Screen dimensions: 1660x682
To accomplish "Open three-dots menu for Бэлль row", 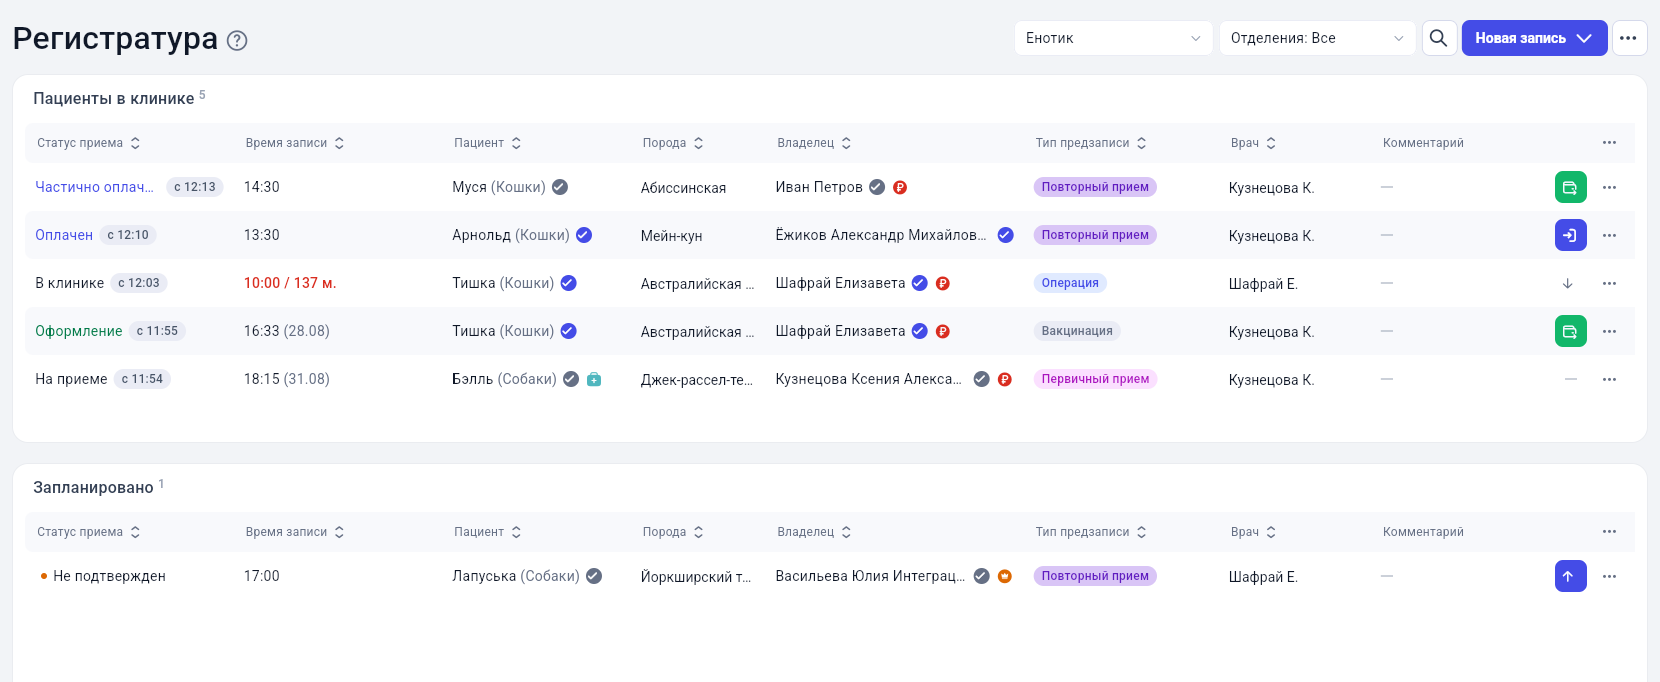I will pyautogui.click(x=1609, y=379).
